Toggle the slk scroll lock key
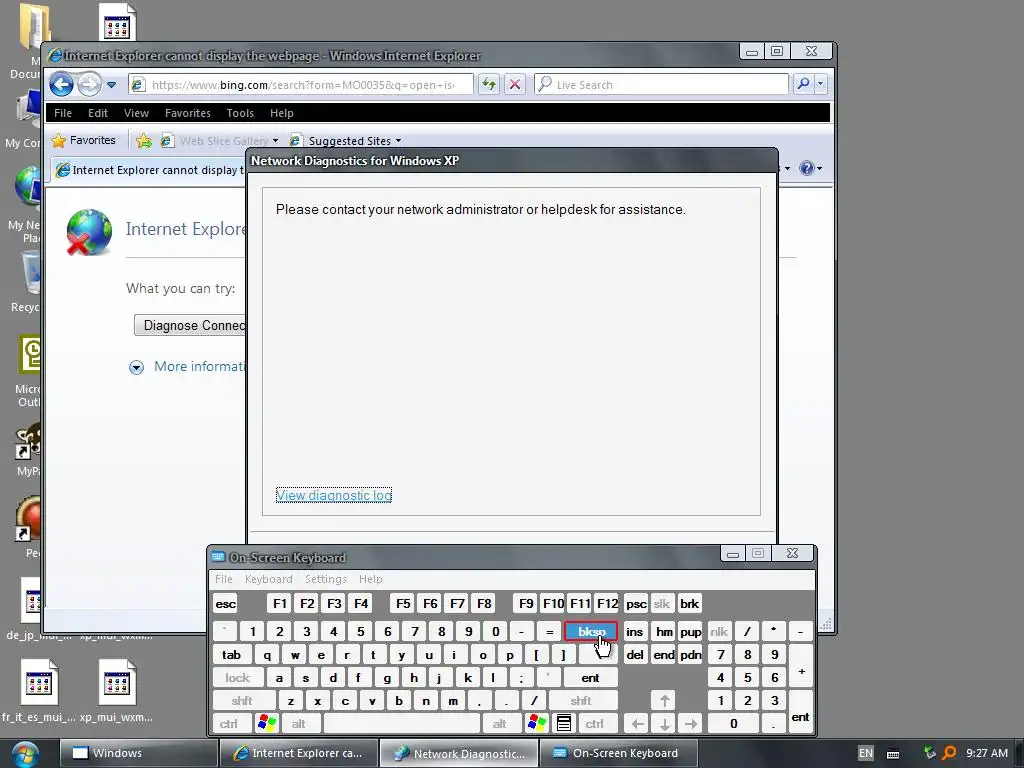The height and width of the screenshot is (768, 1024). click(x=662, y=603)
